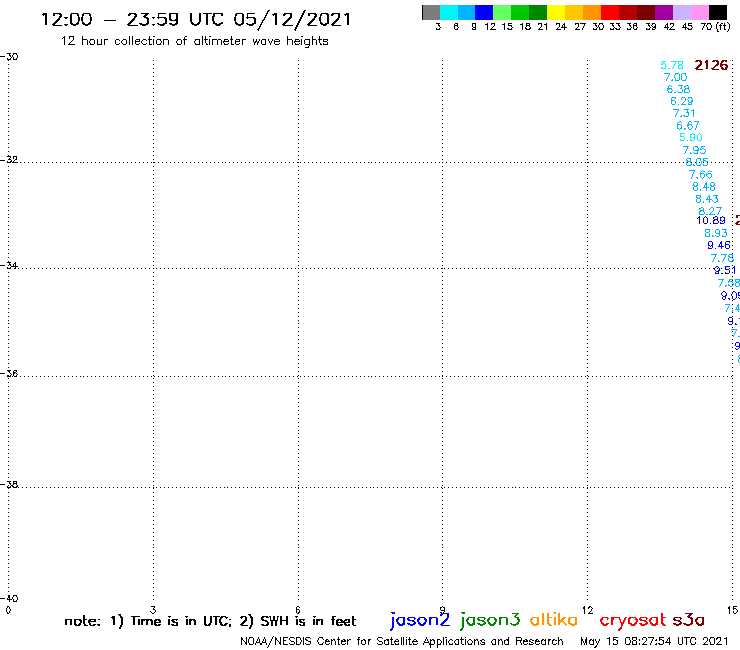
Task: Select the purple legend swatch
Action: click(x=664, y=12)
